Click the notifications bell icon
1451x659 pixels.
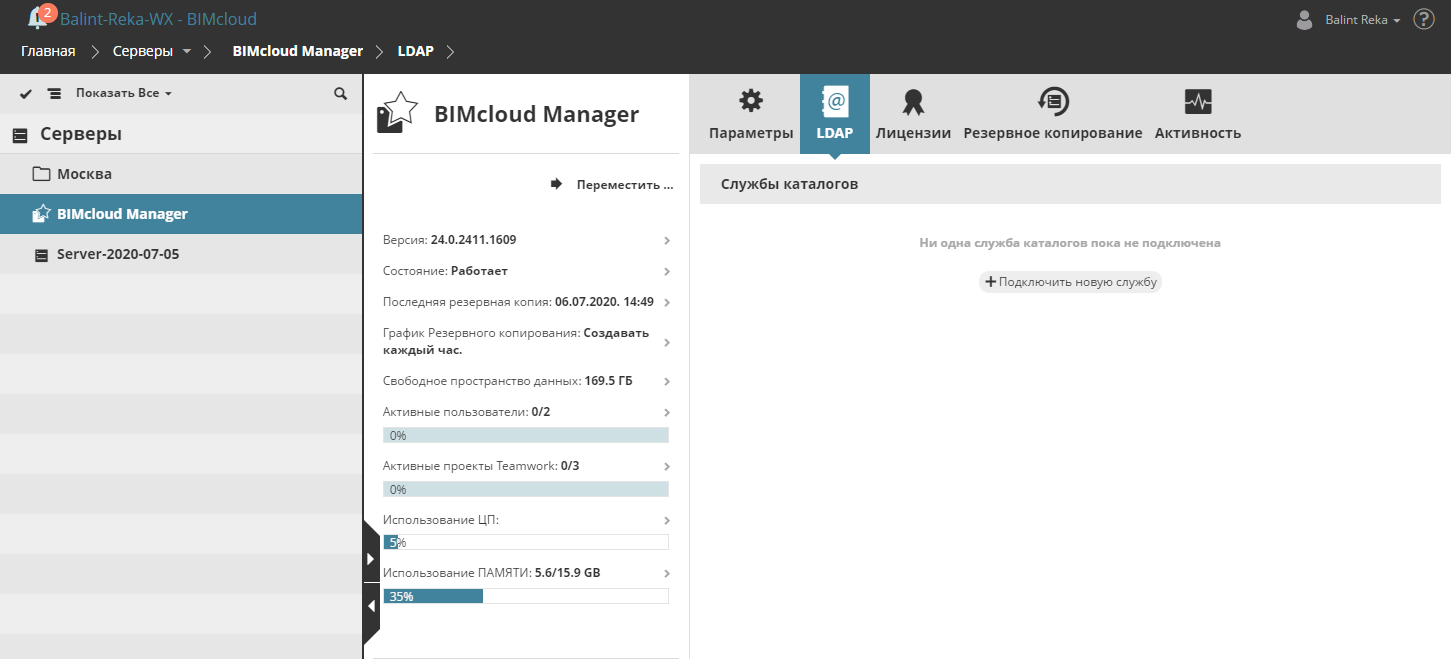click(x=39, y=17)
